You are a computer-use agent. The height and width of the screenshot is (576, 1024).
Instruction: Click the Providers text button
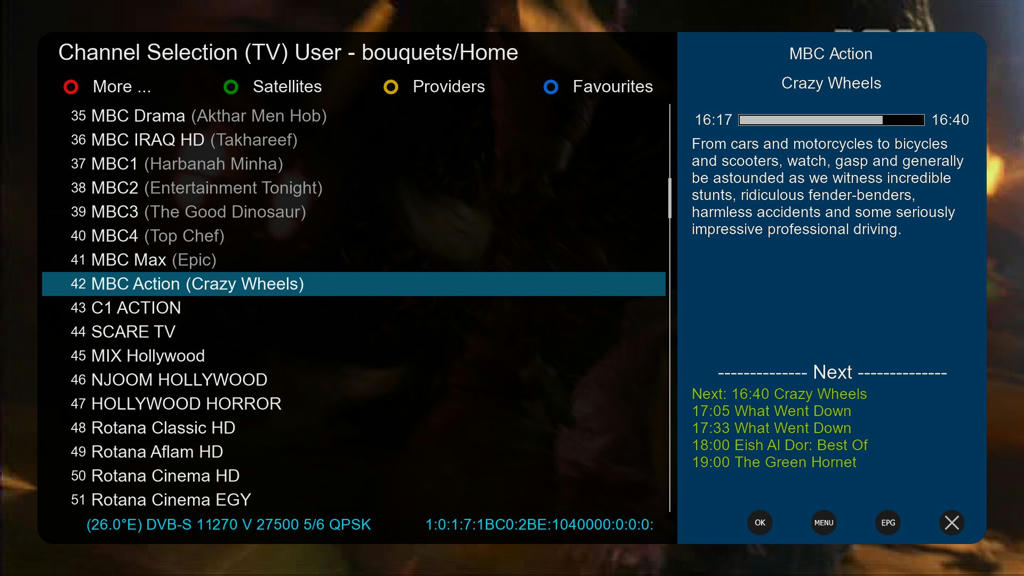click(449, 87)
